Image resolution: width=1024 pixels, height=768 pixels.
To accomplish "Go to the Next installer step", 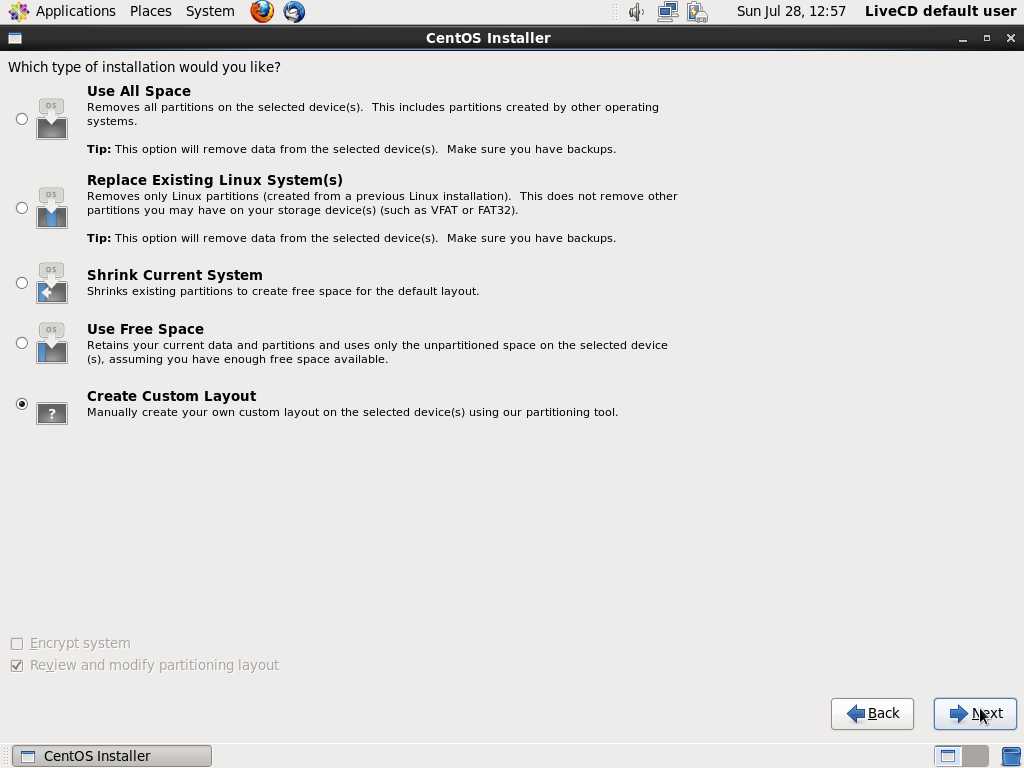I will (x=975, y=714).
